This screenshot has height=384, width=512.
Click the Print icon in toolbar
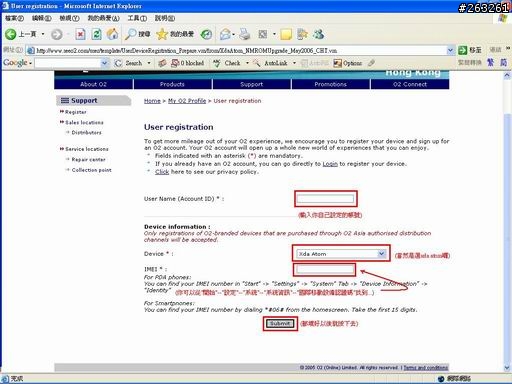[245, 34]
